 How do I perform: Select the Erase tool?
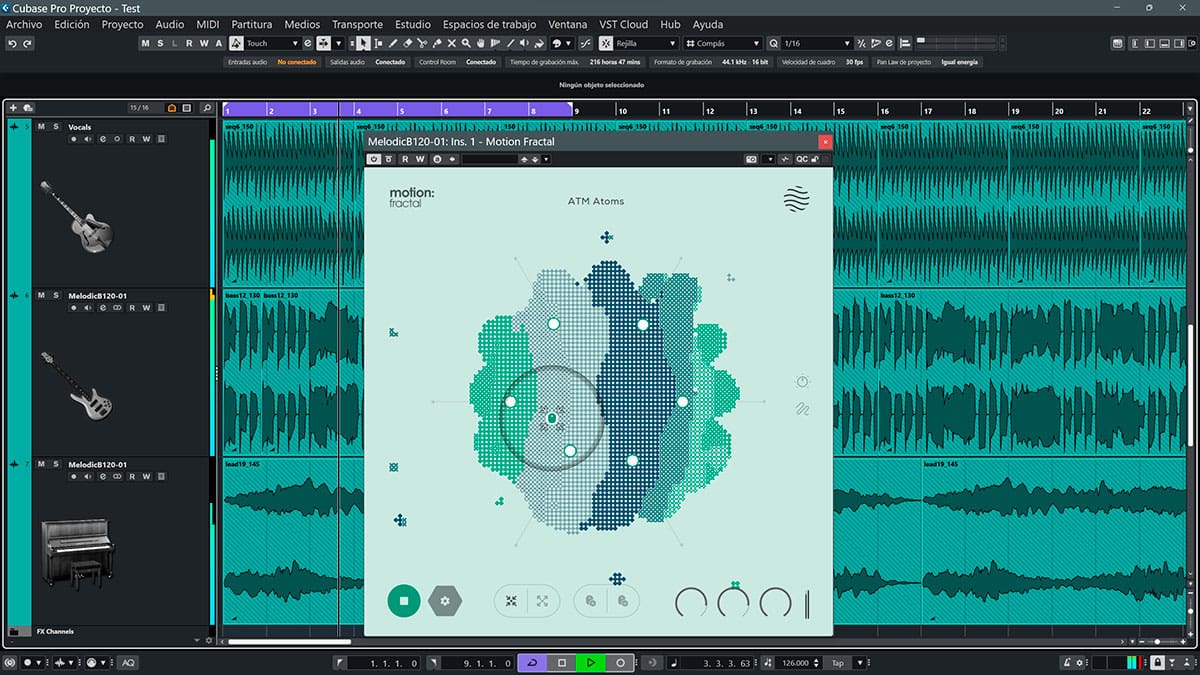pos(408,43)
